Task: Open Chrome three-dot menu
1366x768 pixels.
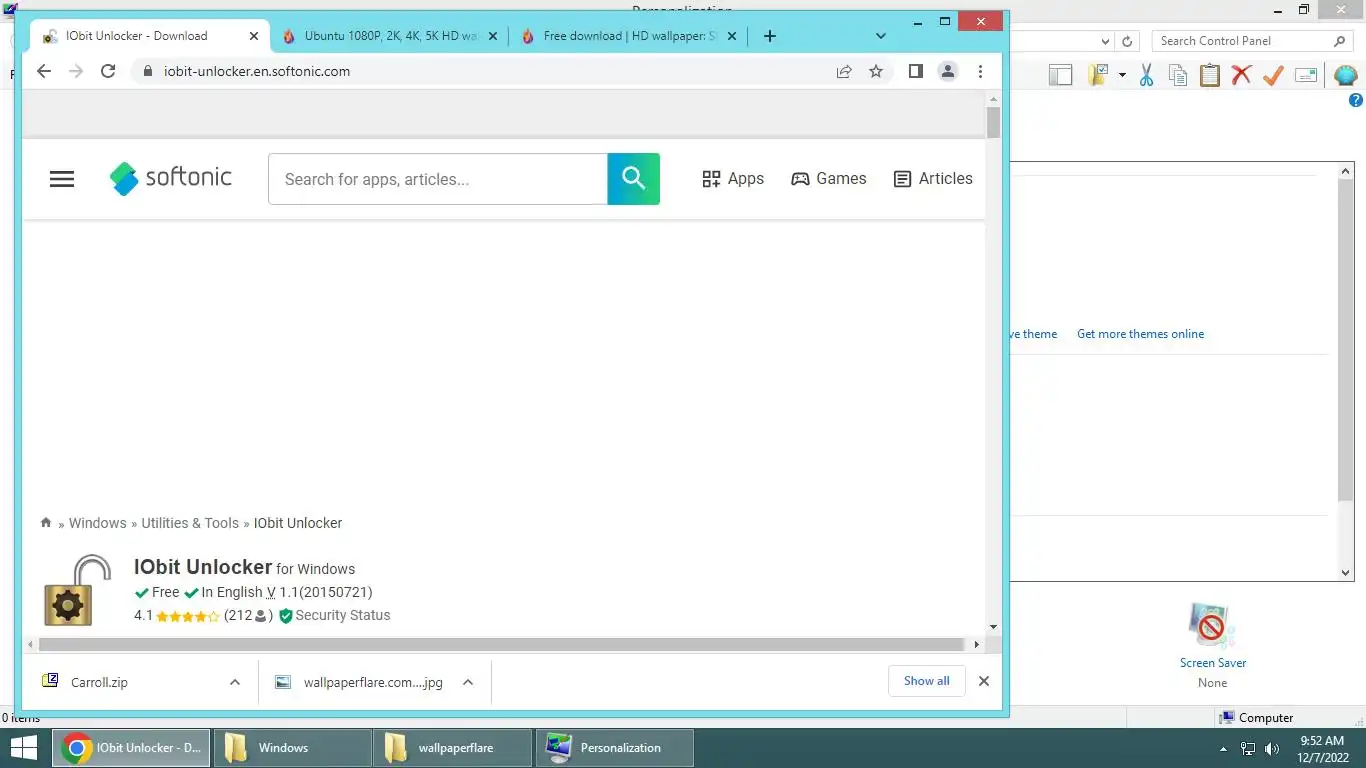Action: click(980, 71)
